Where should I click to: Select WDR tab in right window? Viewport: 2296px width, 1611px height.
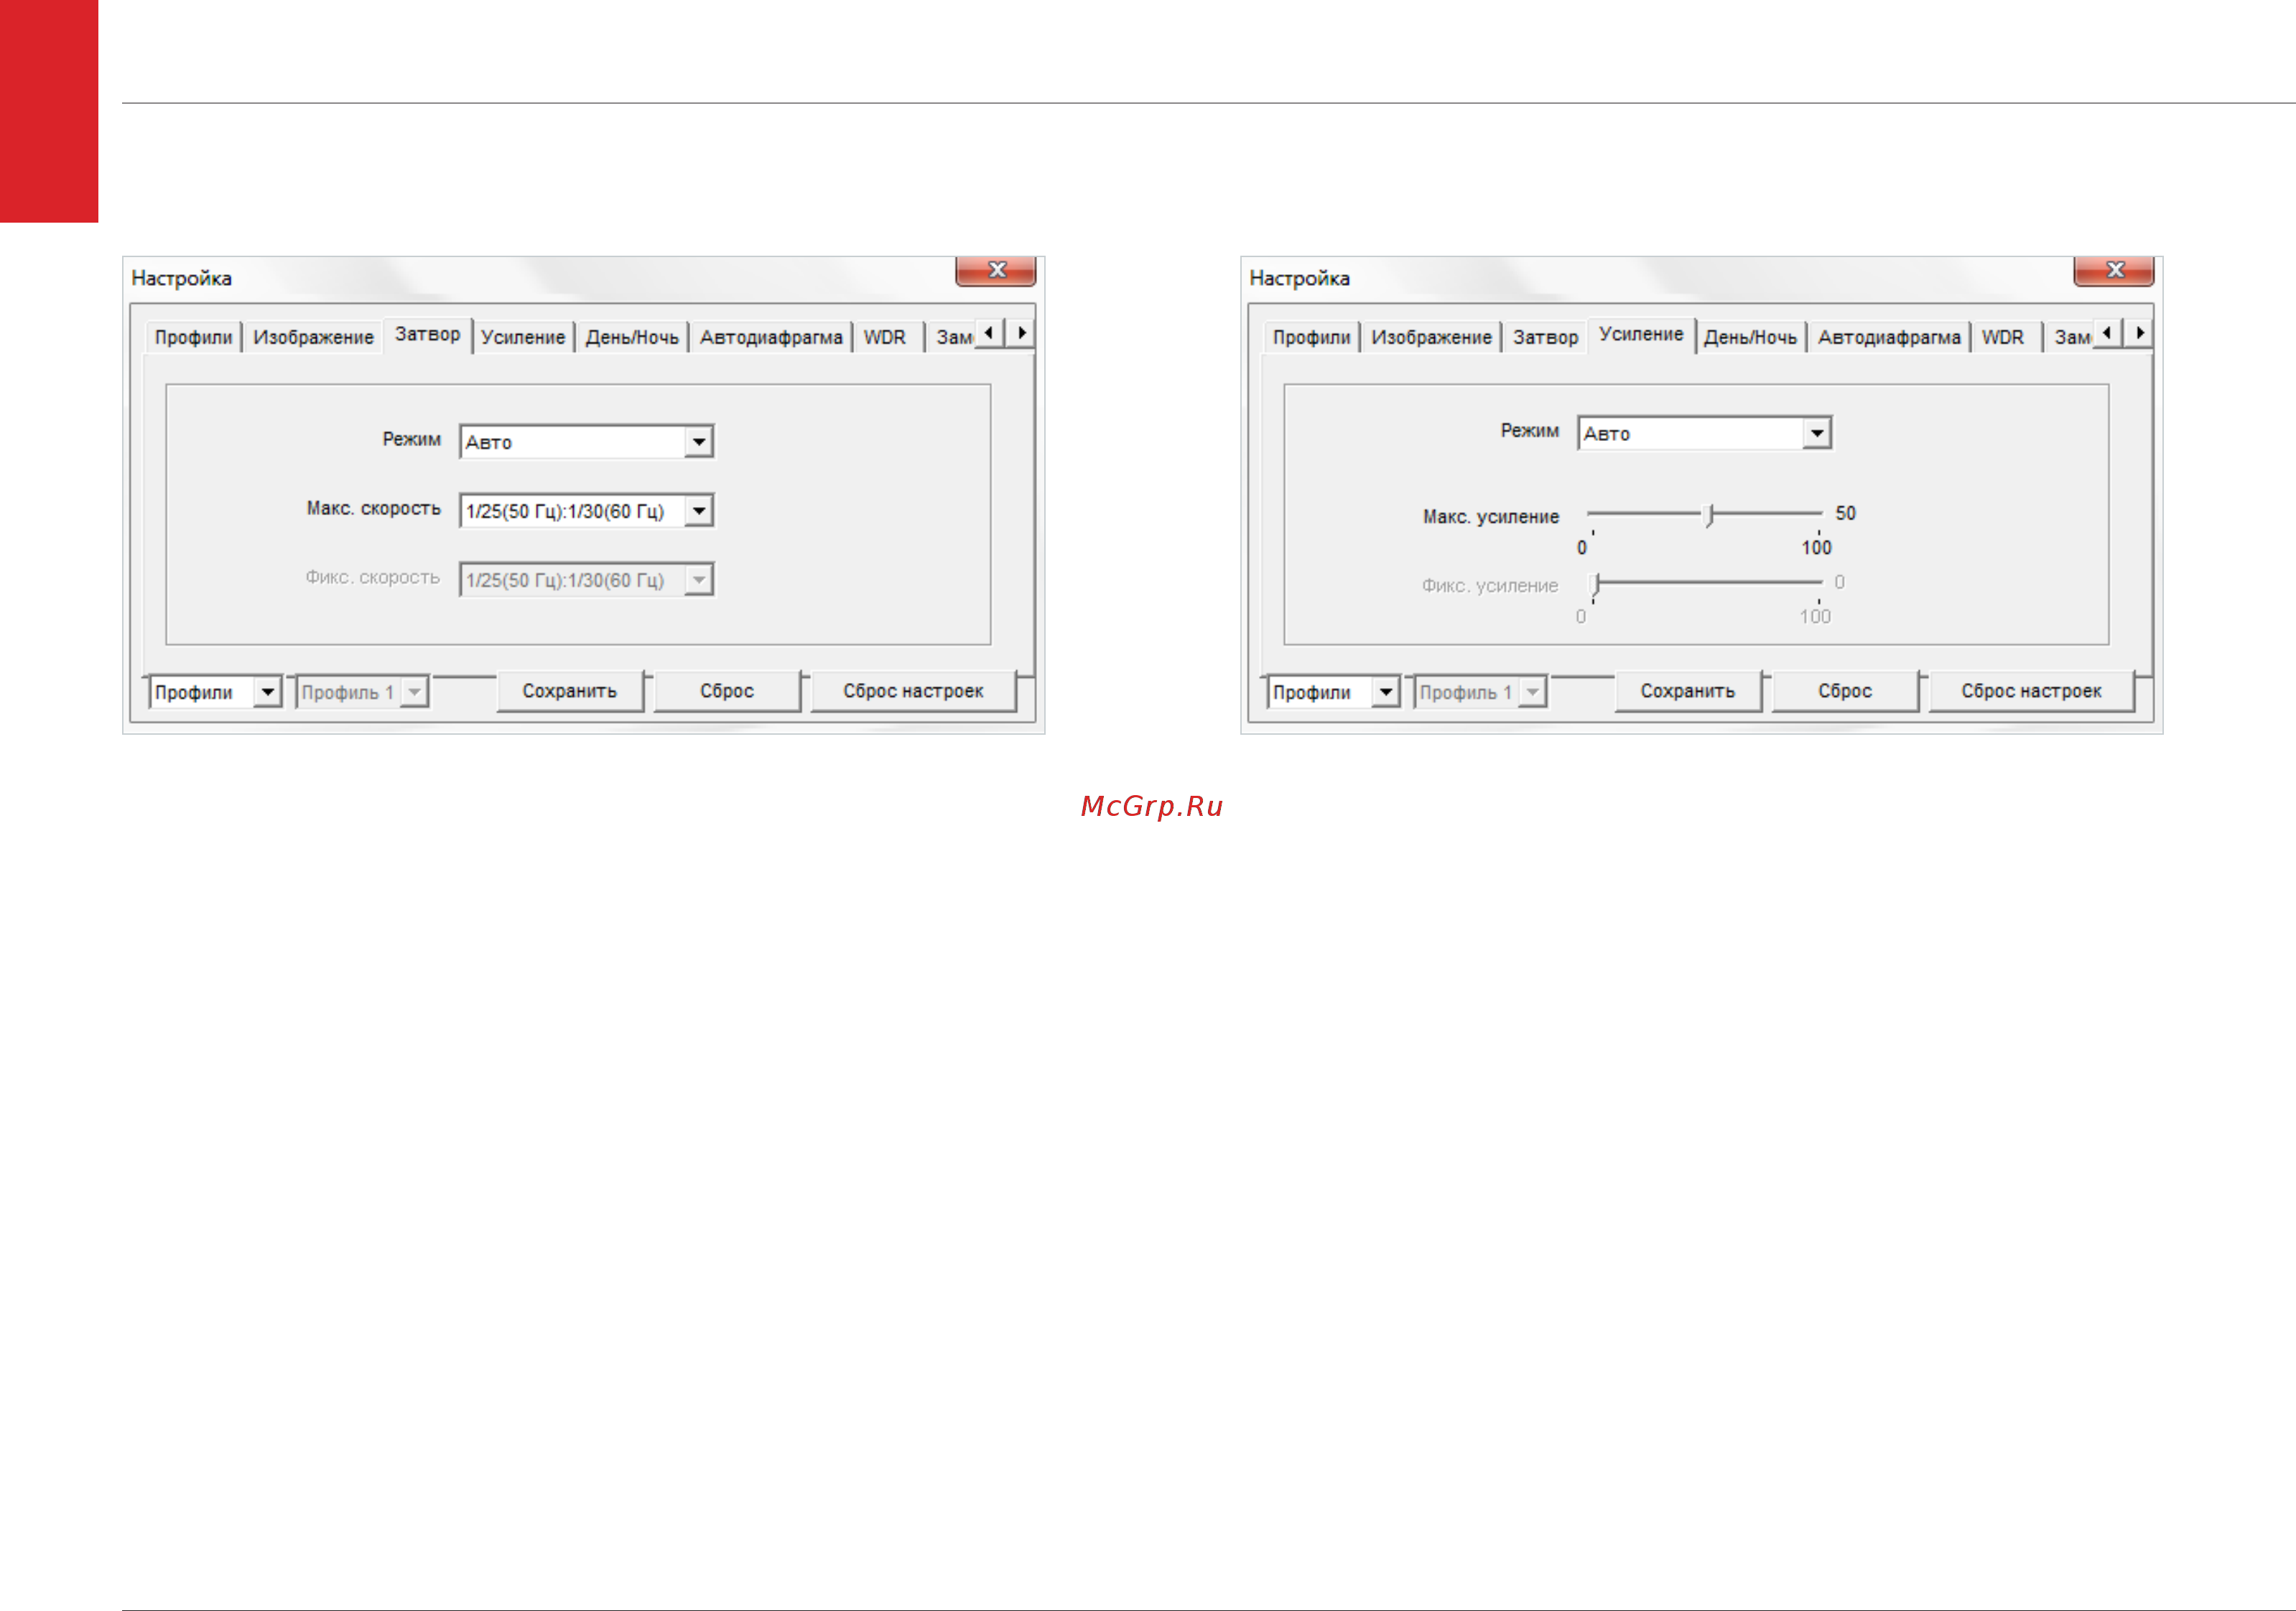pos(2003,338)
